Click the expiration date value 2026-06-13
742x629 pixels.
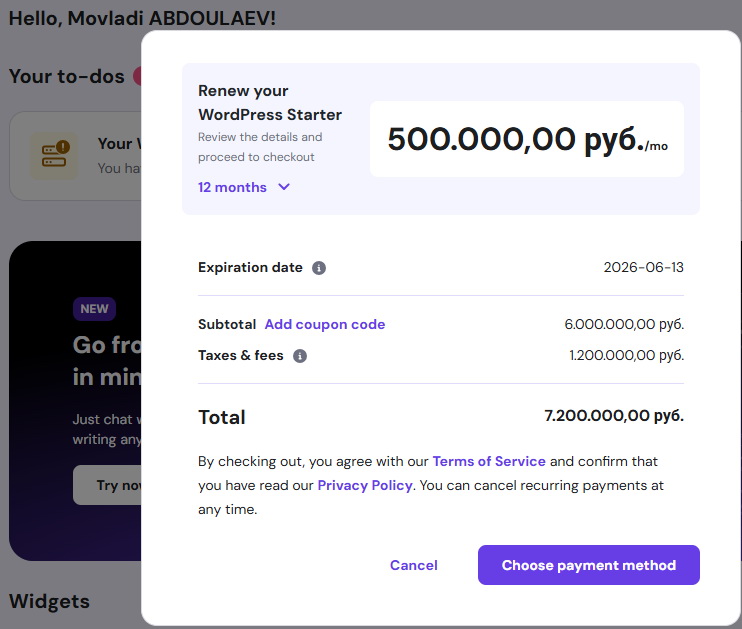643,268
